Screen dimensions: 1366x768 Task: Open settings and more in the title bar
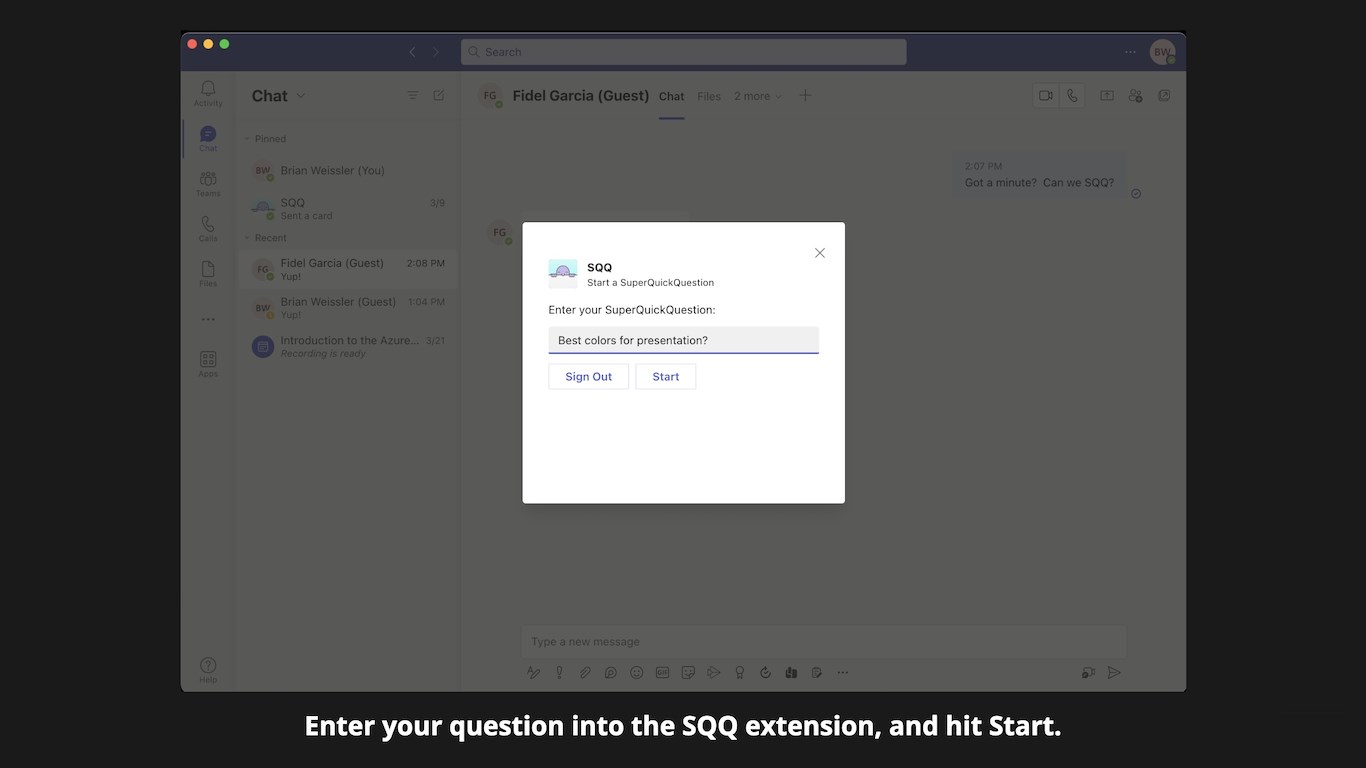[1130, 52]
